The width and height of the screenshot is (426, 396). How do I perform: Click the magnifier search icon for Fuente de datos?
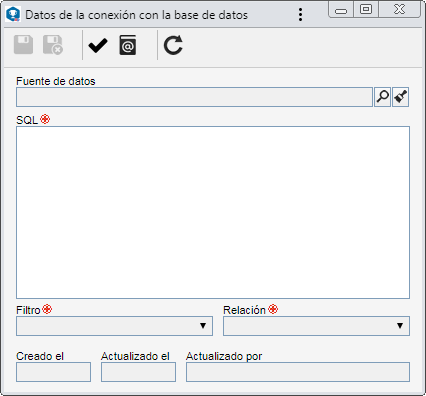coord(383,97)
